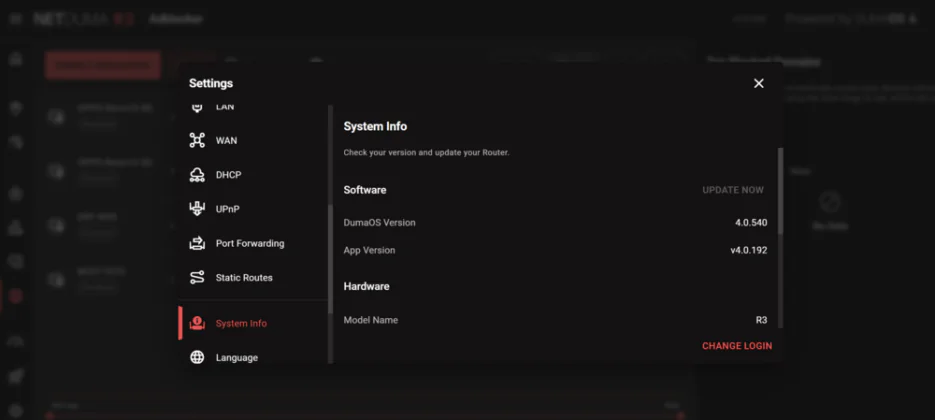Select the app version value v4.0.192

749,251
